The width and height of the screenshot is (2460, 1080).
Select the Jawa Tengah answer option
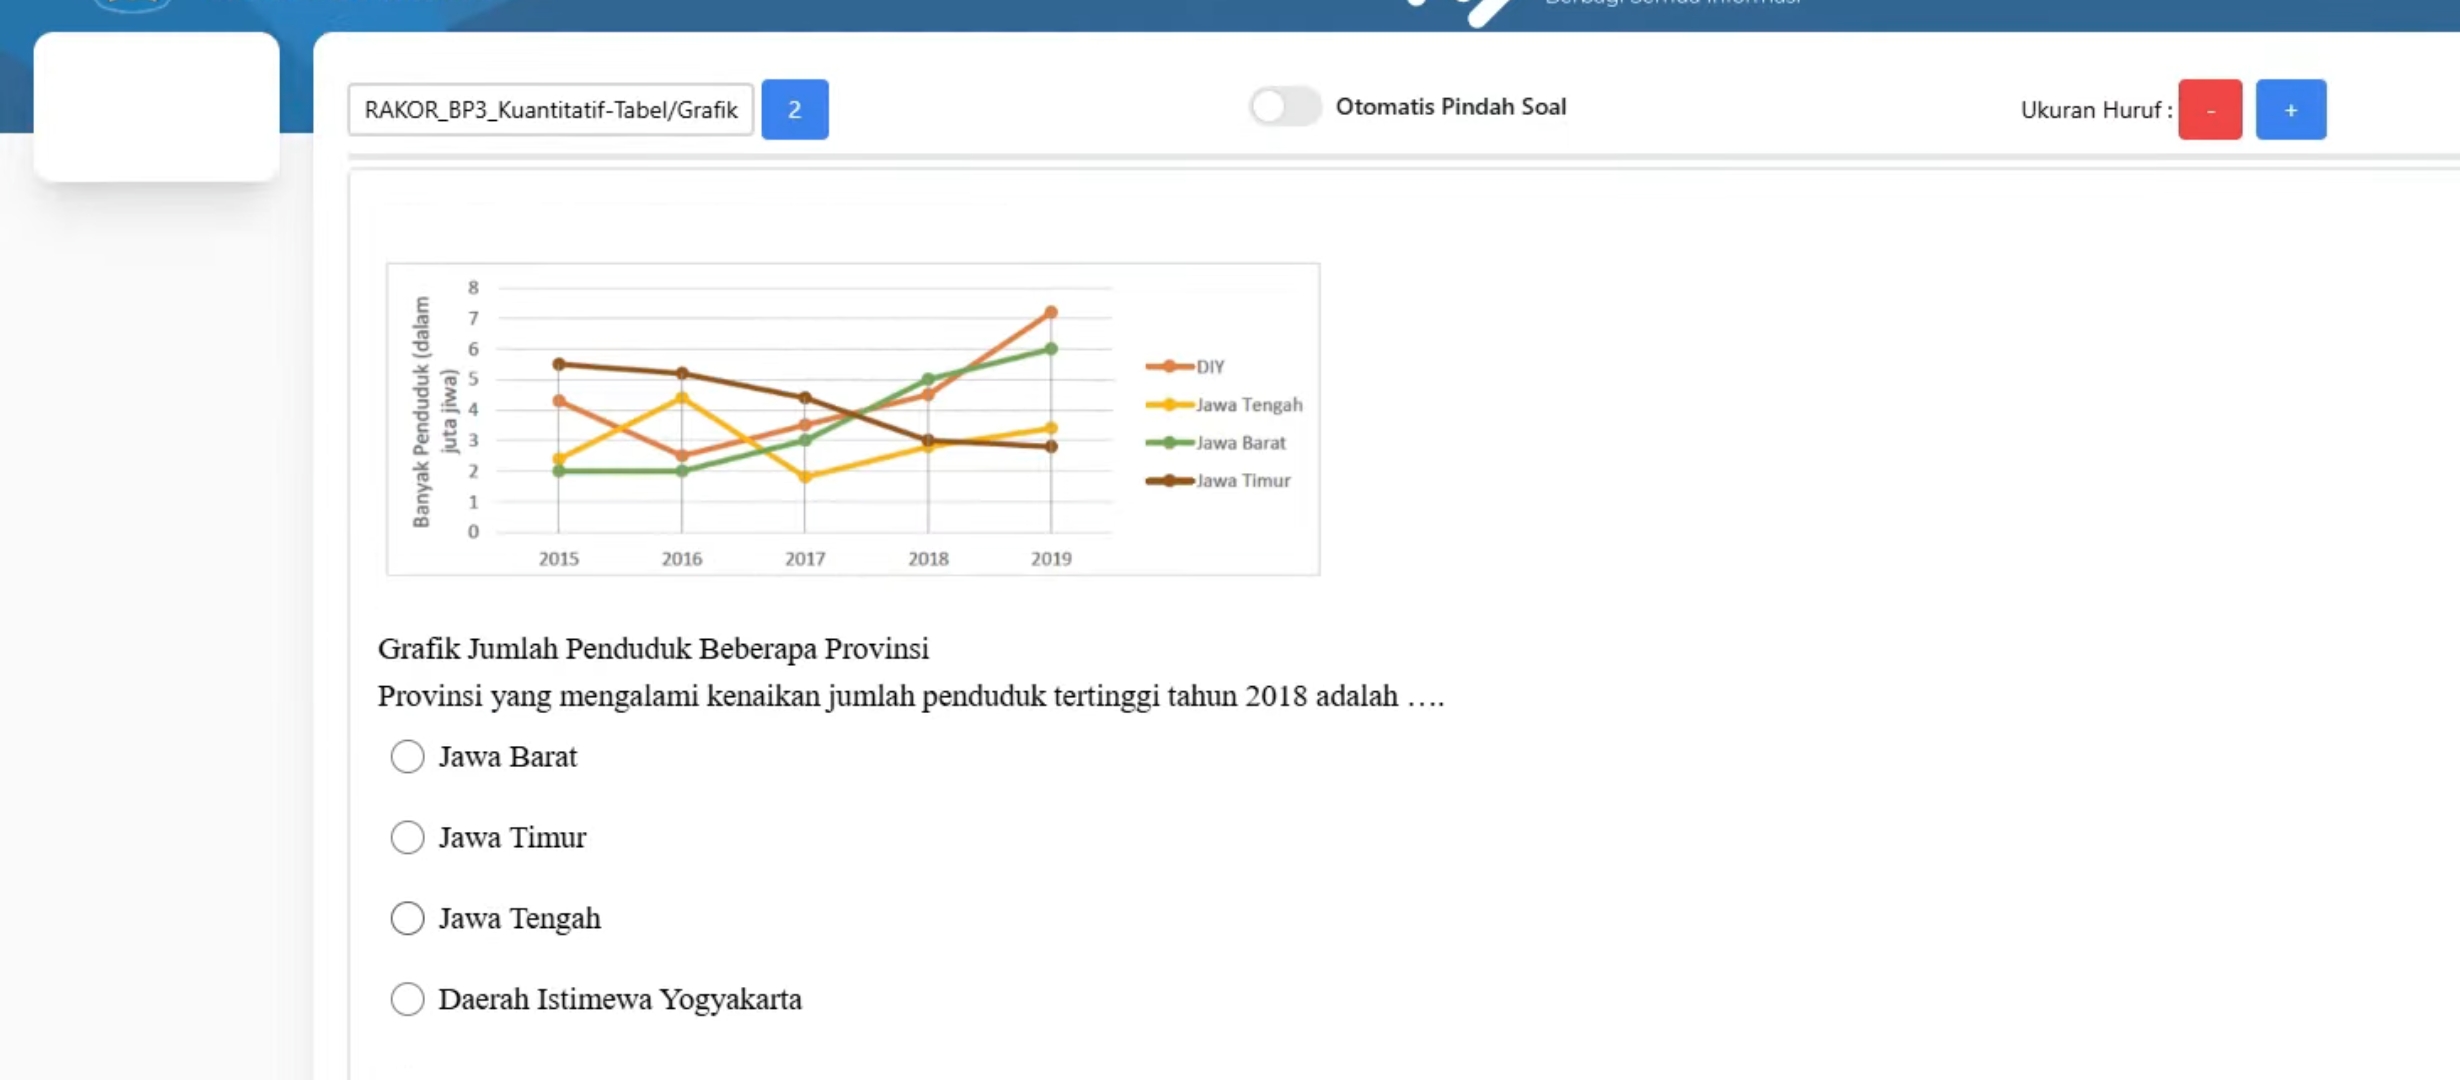tap(407, 918)
